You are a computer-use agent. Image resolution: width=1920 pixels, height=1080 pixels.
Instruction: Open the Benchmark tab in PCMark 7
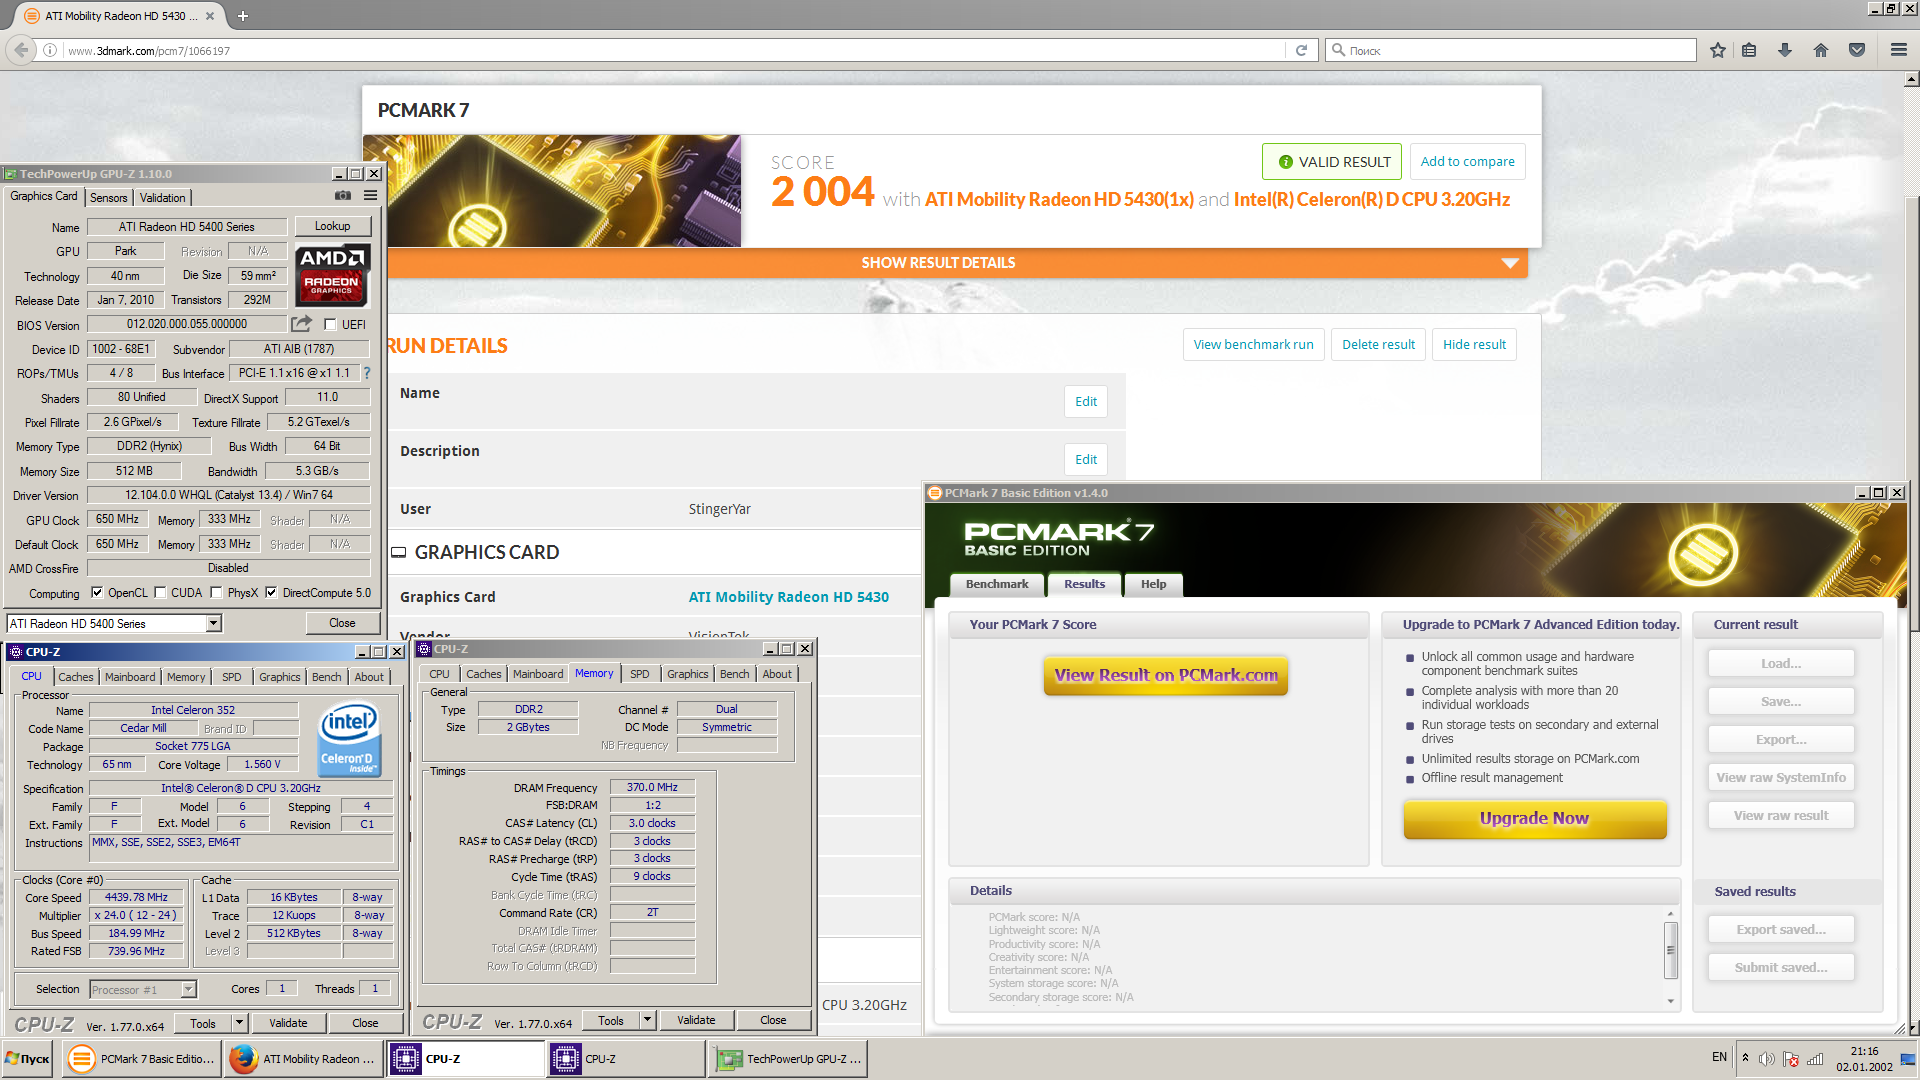pyautogui.click(x=996, y=584)
